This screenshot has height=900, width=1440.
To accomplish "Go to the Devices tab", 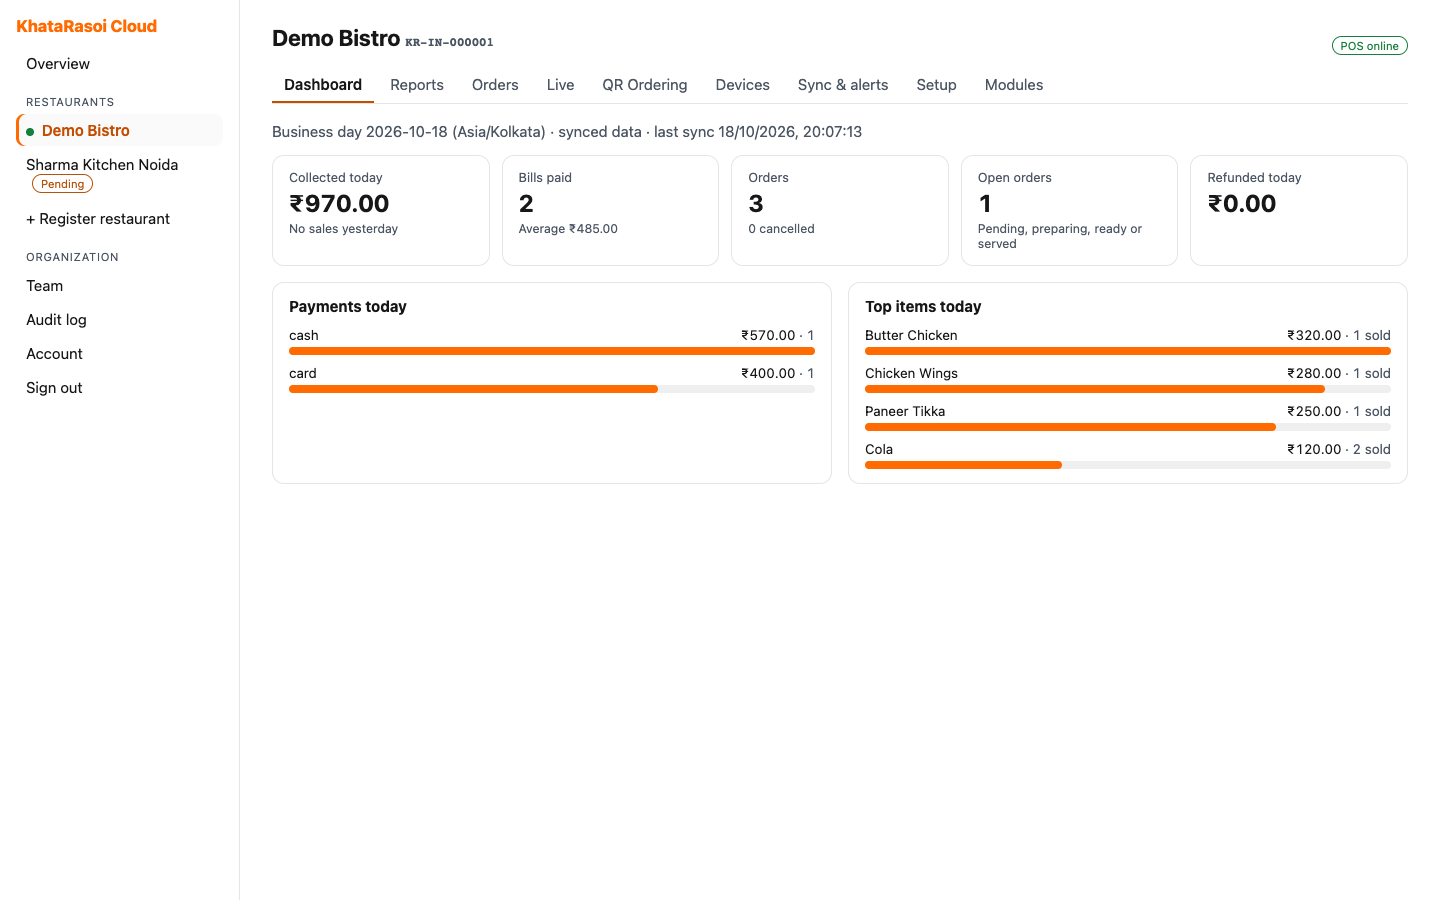I will pyautogui.click(x=743, y=85).
